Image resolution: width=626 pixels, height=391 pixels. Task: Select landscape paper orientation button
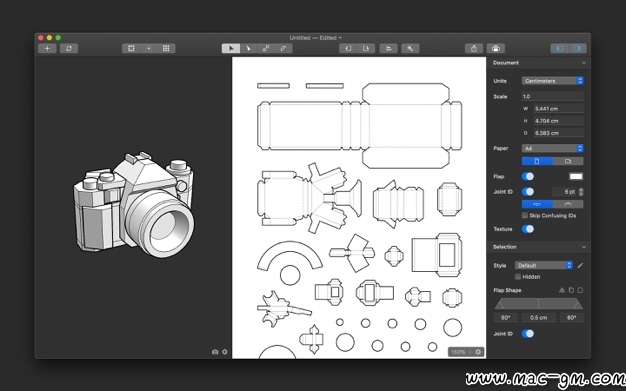tap(568, 161)
